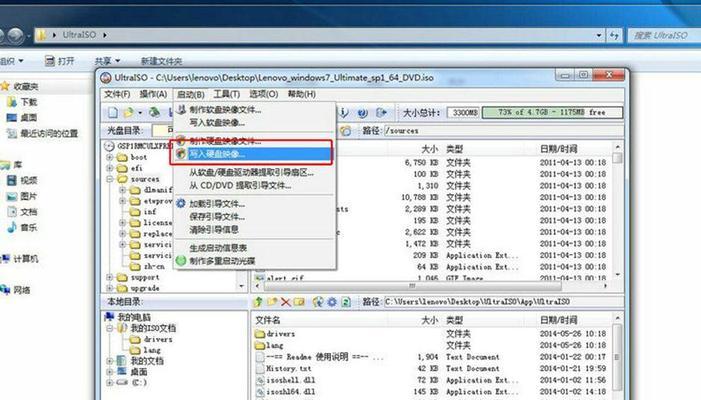Screen dimensions: 701x400
Task: Choose 生成启动信息表 menu entry
Action: tap(254, 248)
